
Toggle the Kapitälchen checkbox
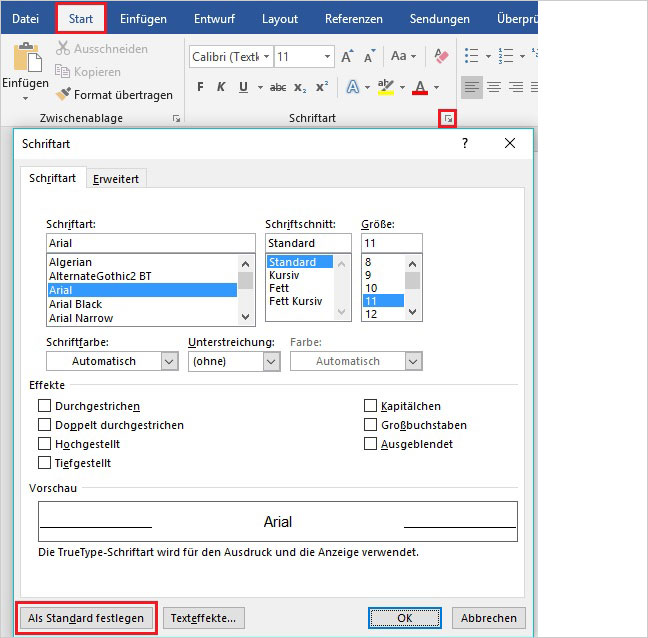click(x=370, y=406)
